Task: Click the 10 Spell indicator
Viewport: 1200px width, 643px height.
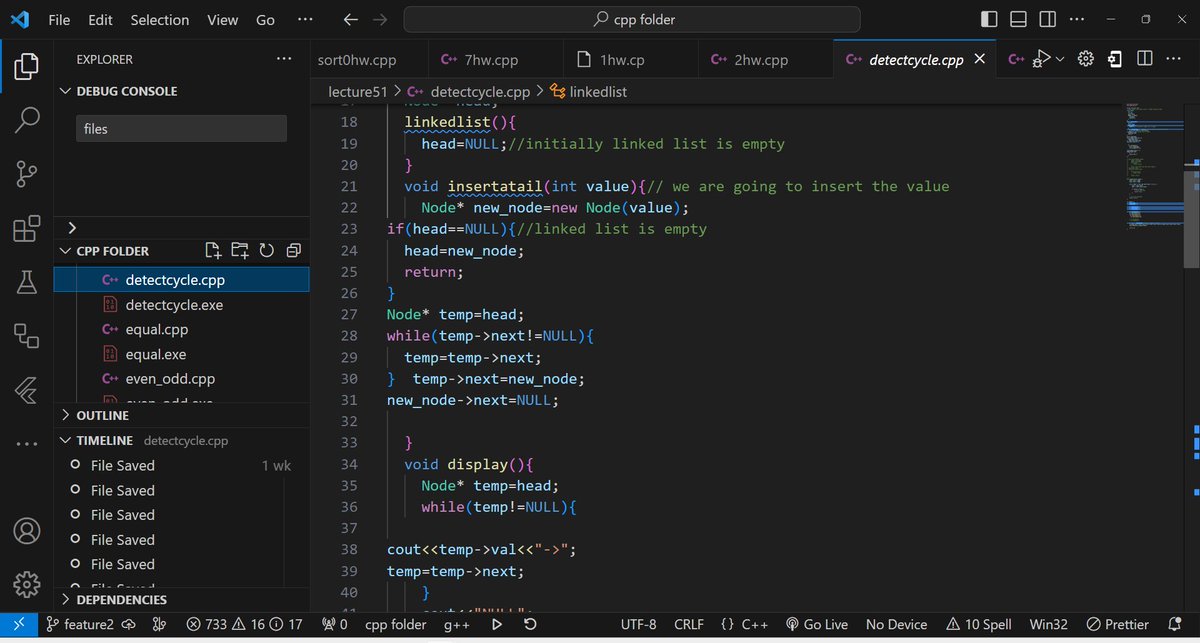Action: tap(979, 624)
